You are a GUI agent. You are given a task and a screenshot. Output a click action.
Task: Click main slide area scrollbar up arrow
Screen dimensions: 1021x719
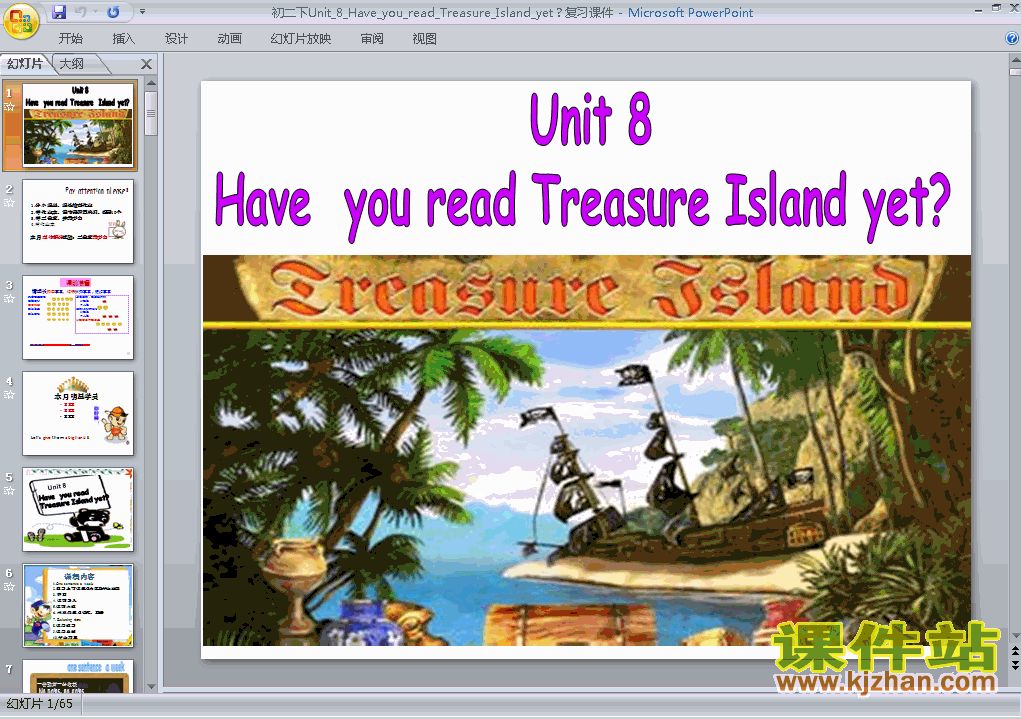(1015, 59)
